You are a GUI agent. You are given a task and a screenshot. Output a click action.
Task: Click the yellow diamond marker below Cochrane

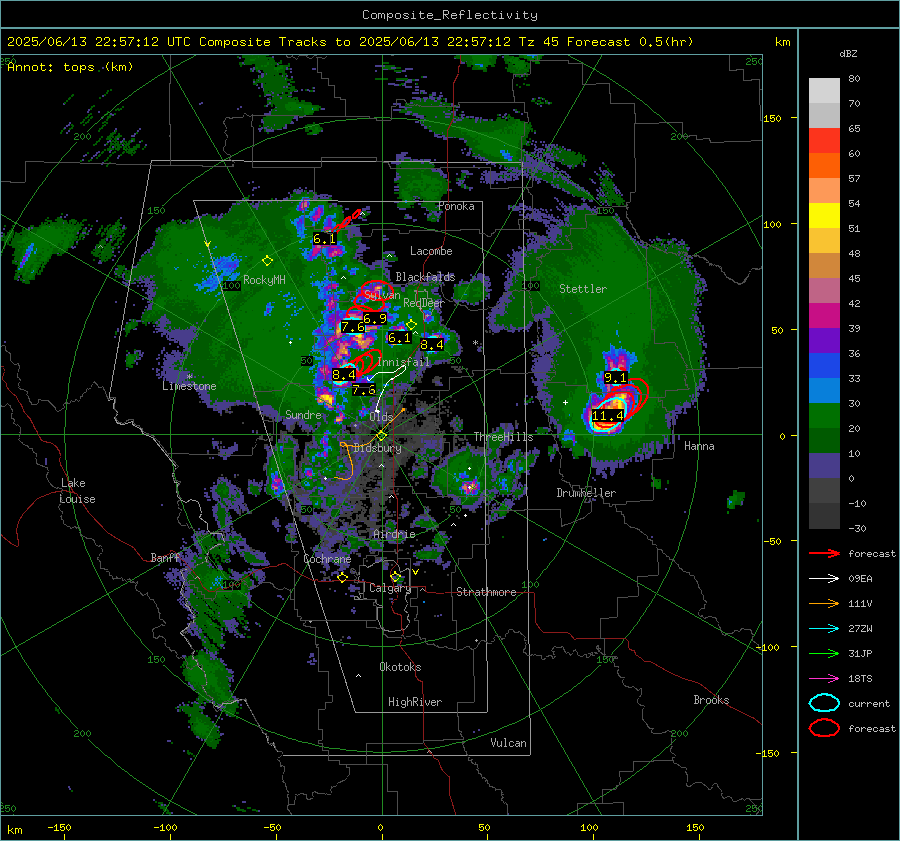tap(343, 578)
